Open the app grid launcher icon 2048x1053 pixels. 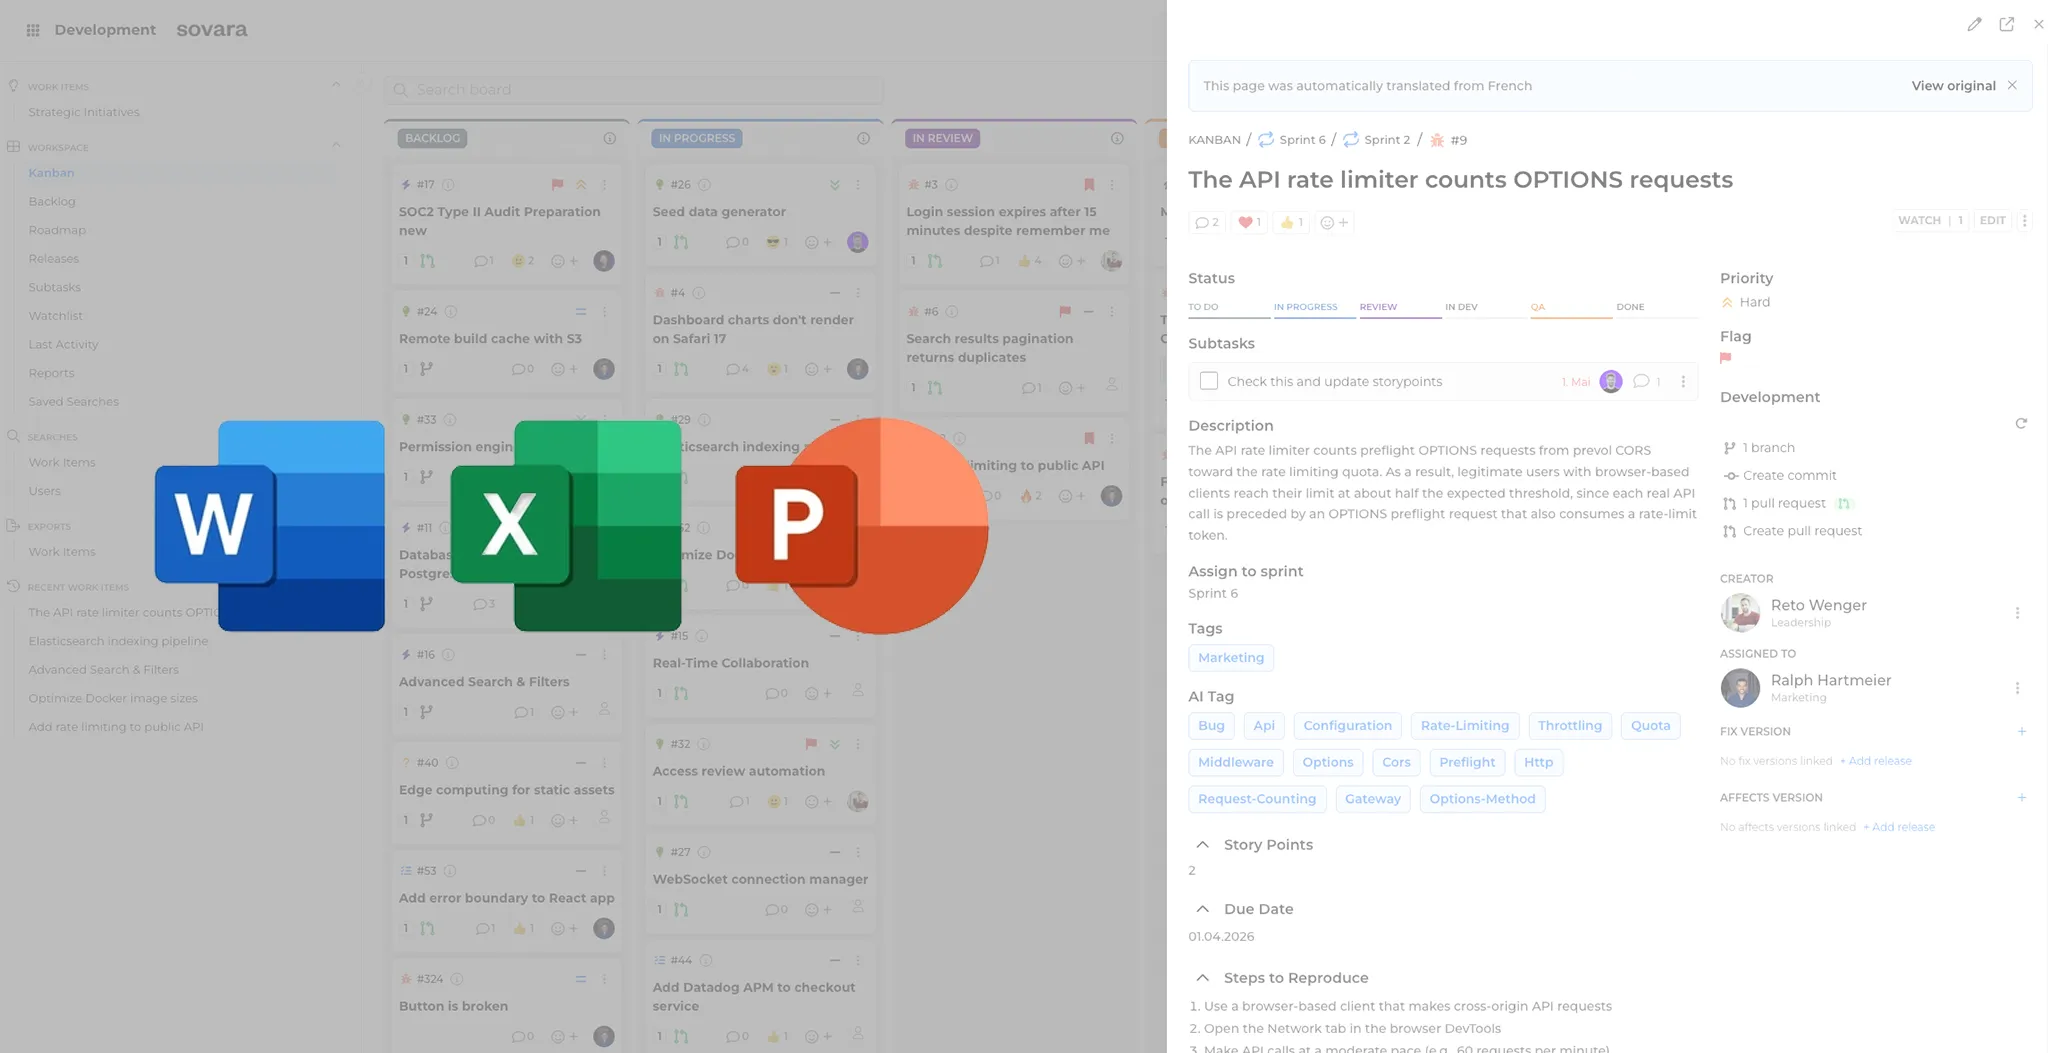pos(33,30)
